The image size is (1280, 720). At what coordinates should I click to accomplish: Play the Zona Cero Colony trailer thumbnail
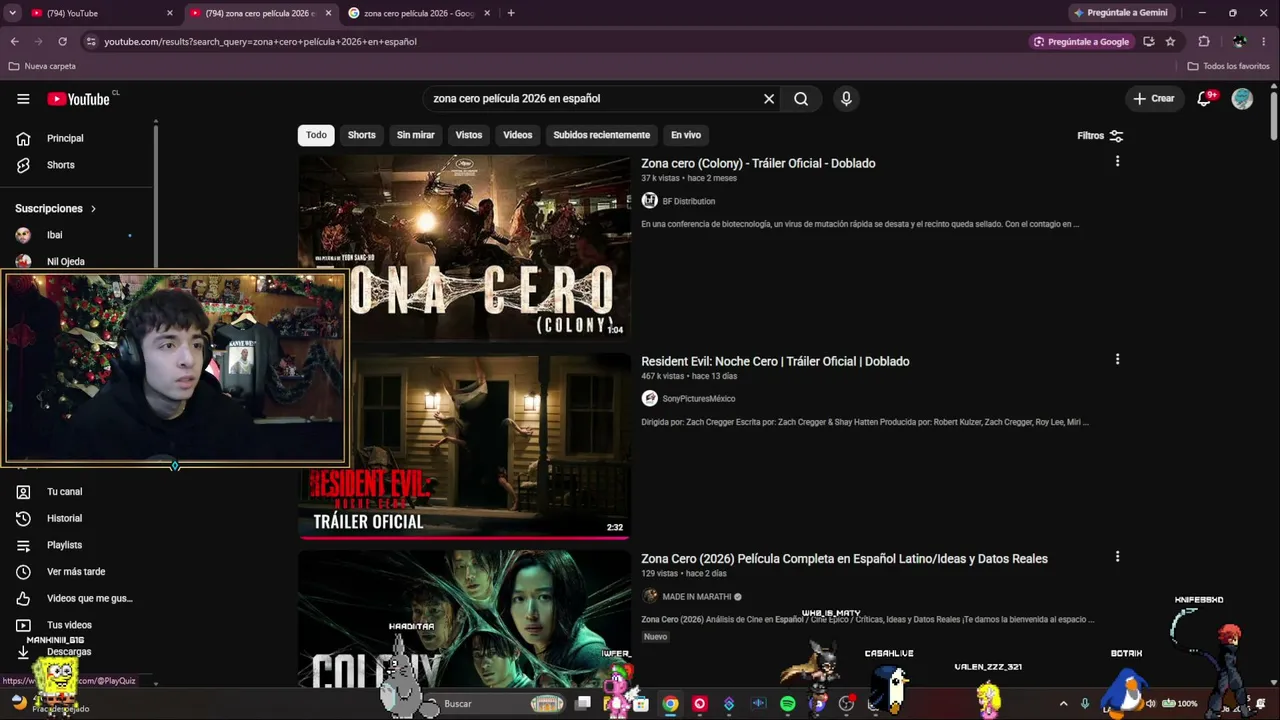tap(464, 247)
